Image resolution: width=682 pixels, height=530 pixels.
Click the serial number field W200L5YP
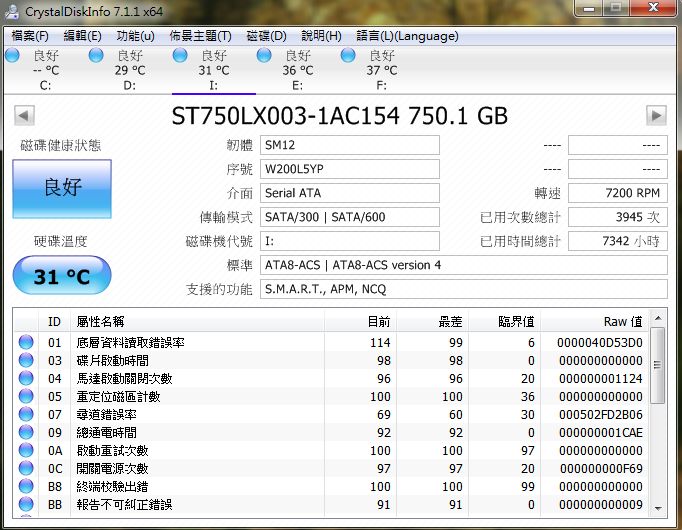pos(350,169)
